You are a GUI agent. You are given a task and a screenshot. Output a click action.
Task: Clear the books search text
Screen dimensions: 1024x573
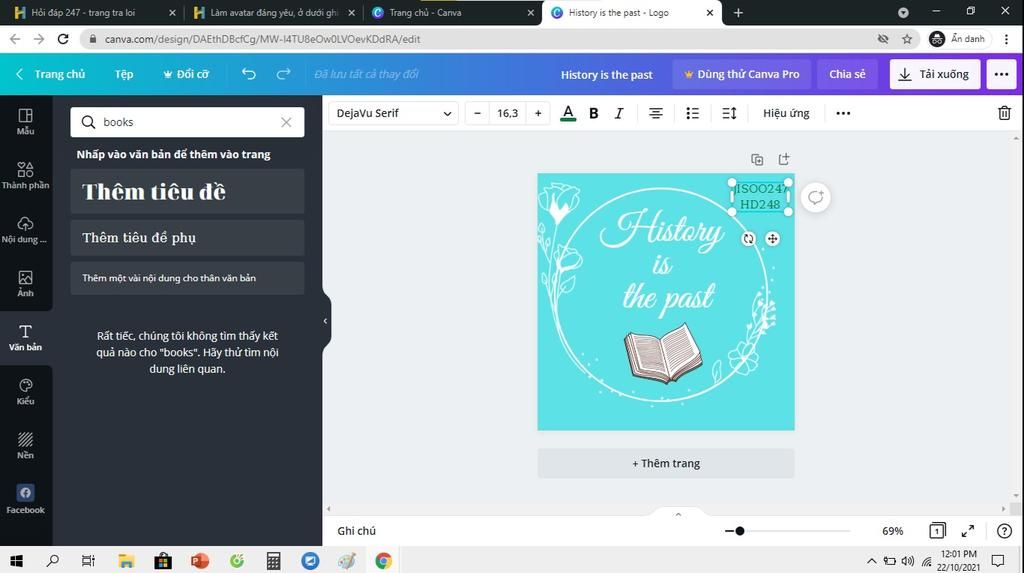[286, 122]
